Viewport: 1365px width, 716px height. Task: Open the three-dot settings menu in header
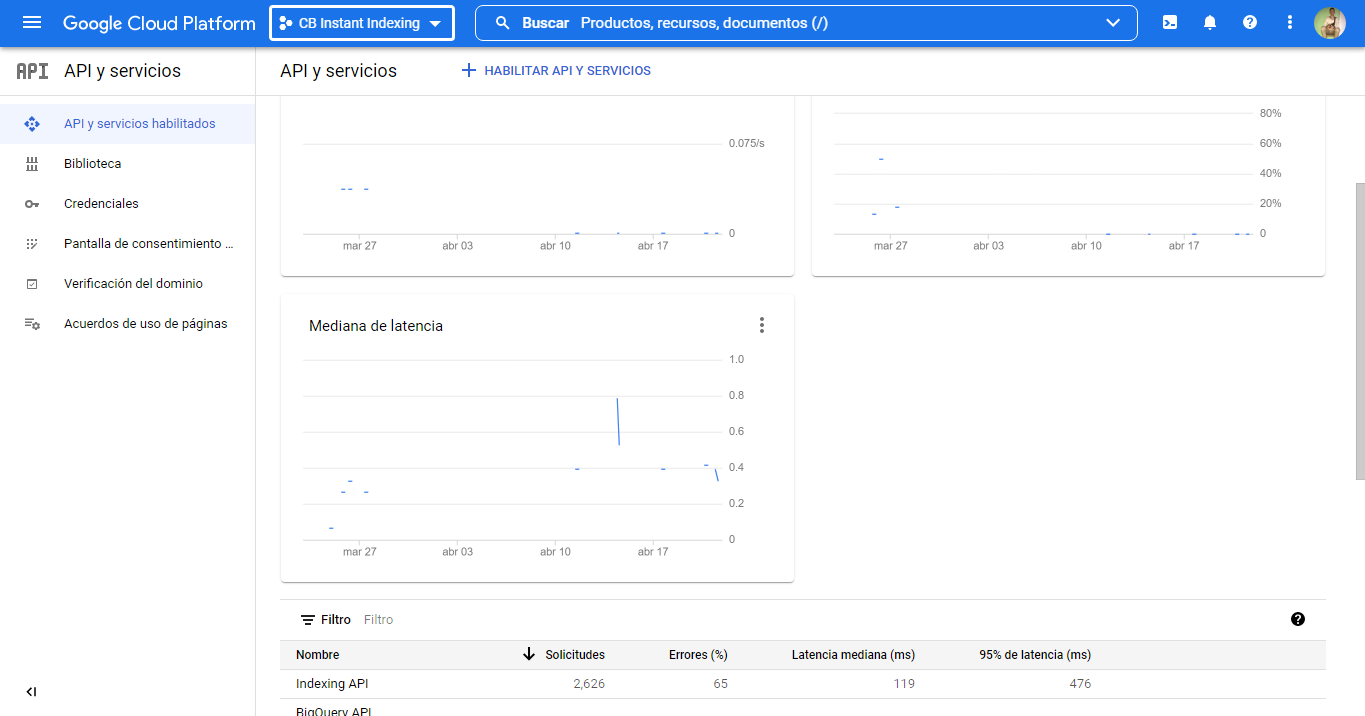(x=1290, y=22)
